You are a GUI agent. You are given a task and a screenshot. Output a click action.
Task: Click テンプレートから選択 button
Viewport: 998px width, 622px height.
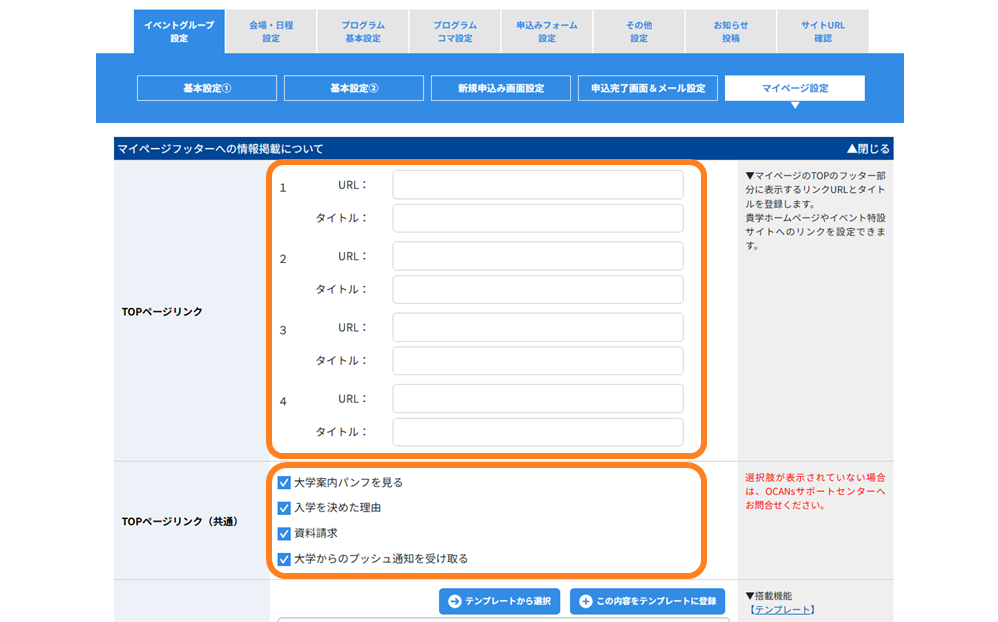[x=499, y=601]
